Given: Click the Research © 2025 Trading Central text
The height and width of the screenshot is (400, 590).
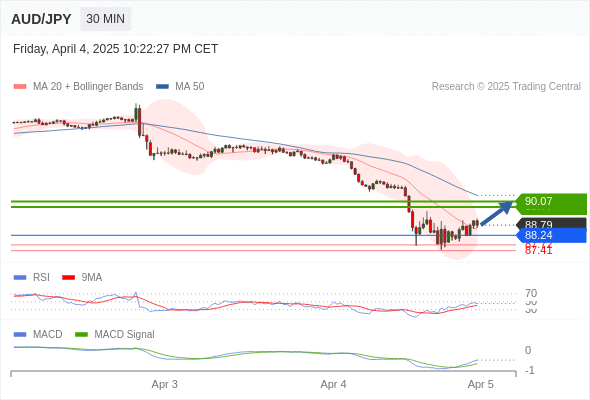Looking at the screenshot, I should (x=506, y=87).
